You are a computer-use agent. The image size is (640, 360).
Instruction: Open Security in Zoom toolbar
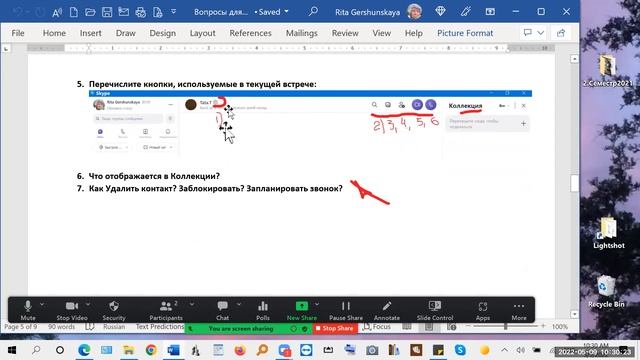tap(114, 310)
